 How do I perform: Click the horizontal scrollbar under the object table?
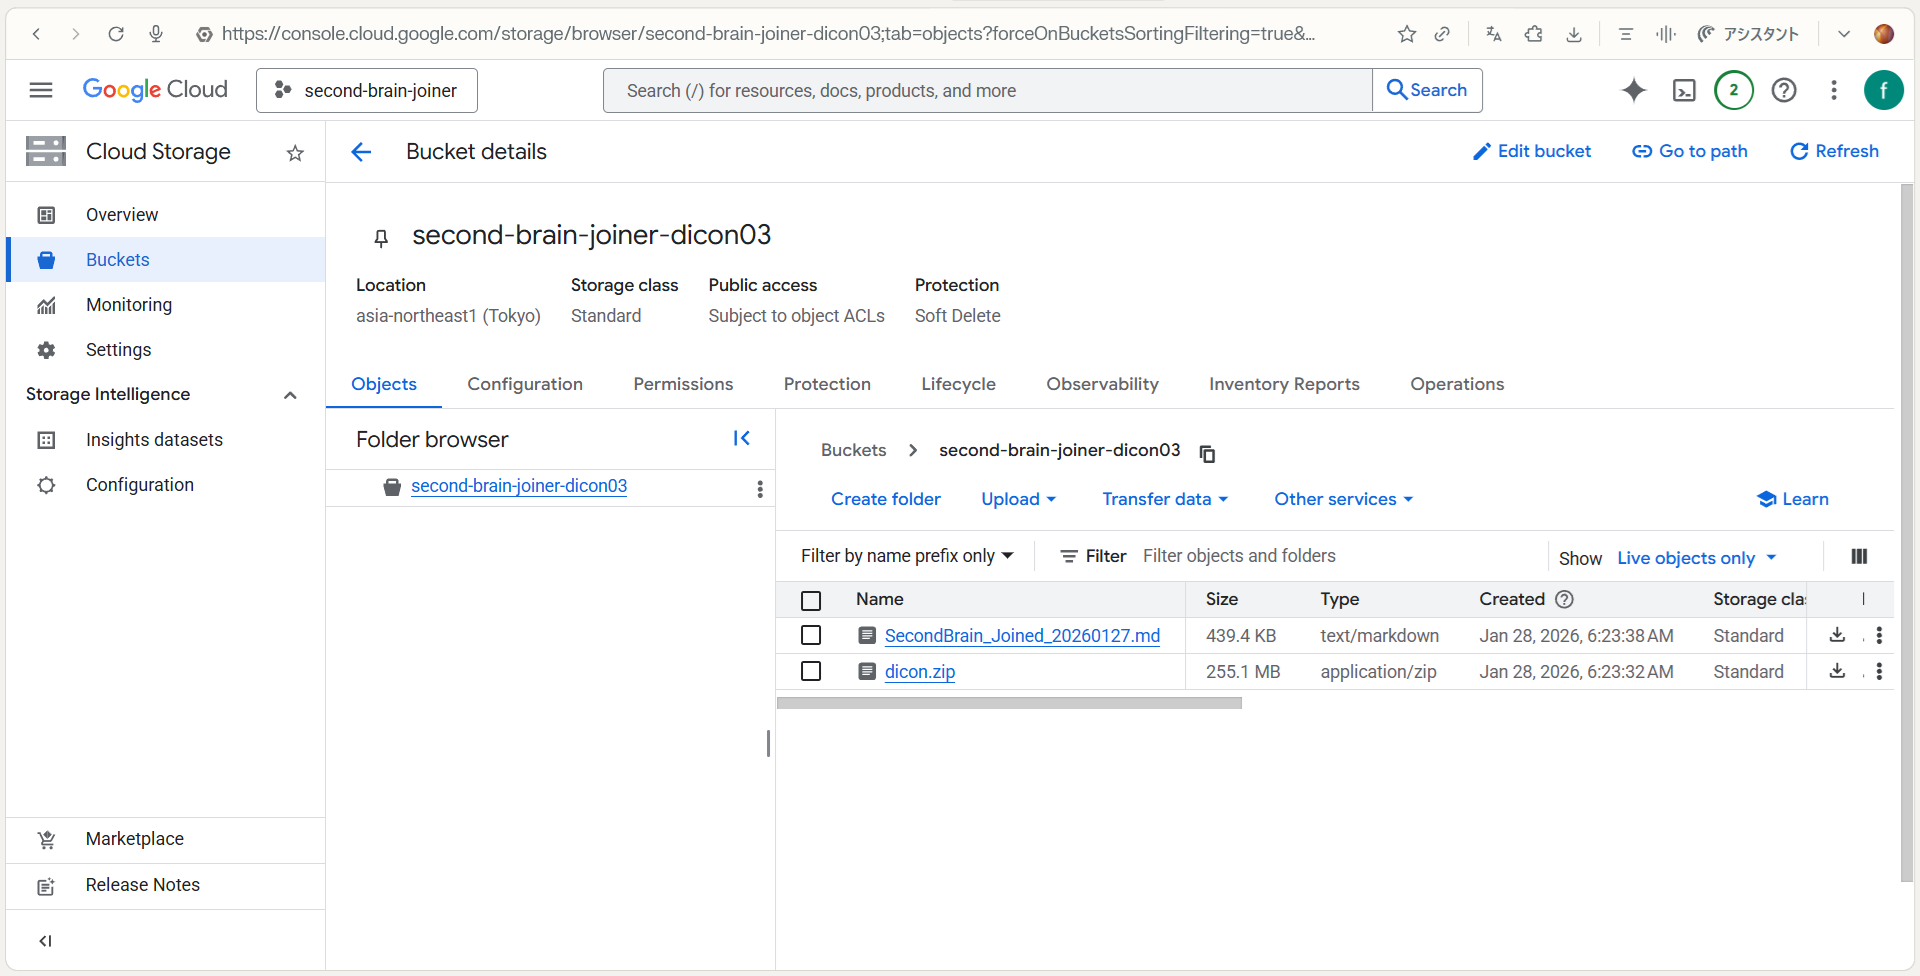point(1009,703)
